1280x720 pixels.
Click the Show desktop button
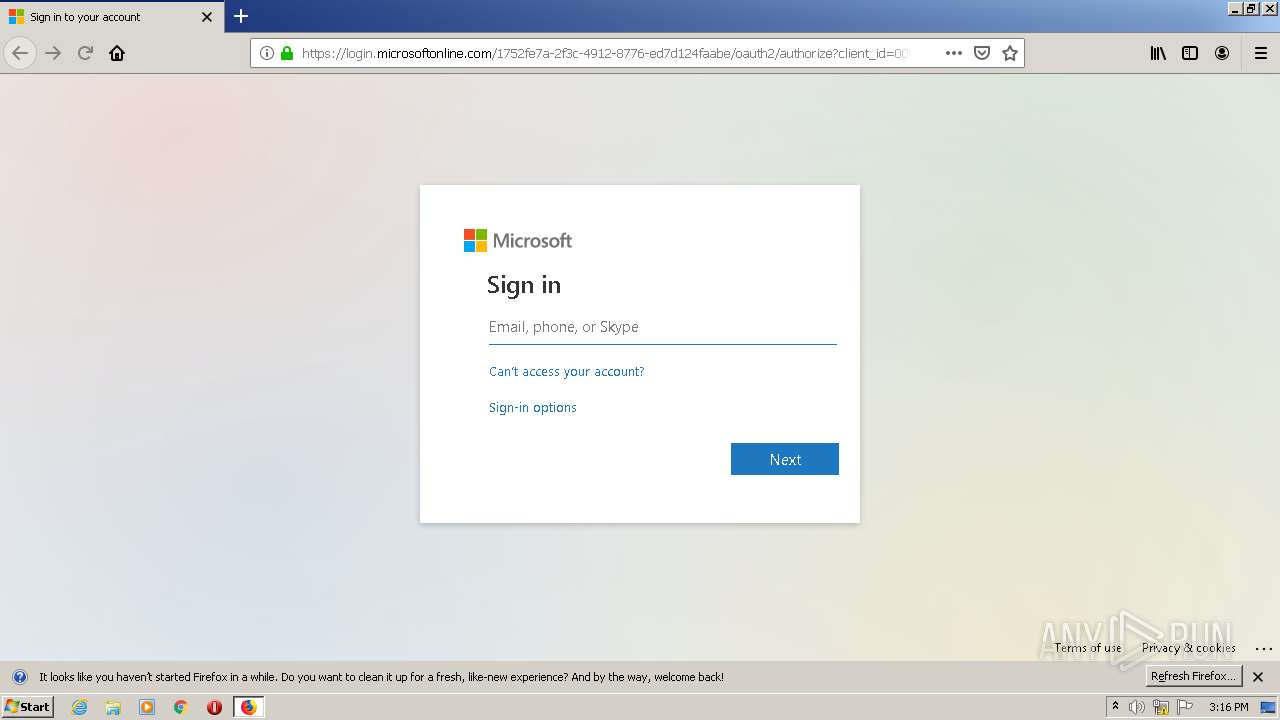coord(1268,707)
